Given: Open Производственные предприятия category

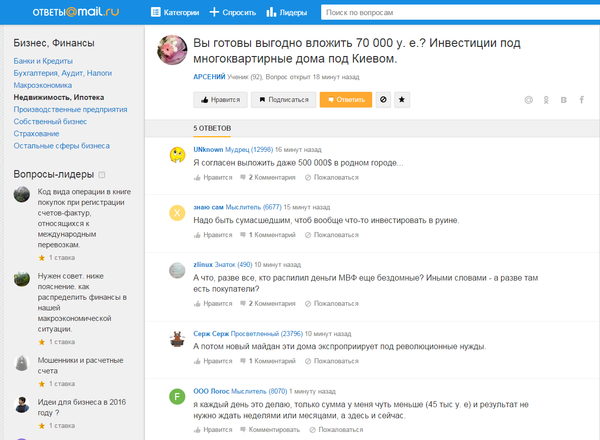Looking at the screenshot, I should [70, 109].
